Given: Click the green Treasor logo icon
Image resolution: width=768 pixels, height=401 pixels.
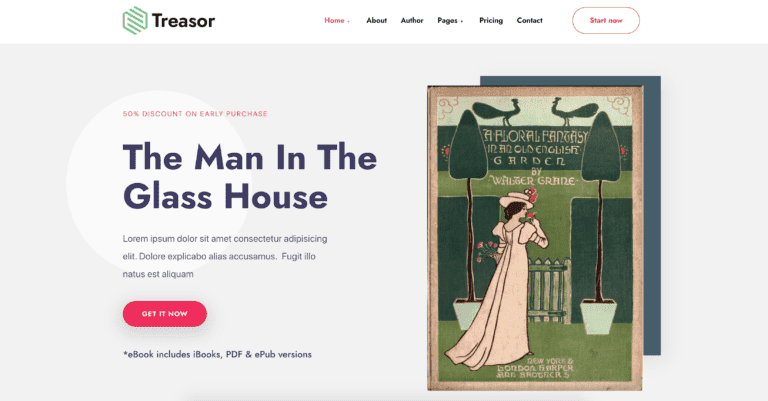Looking at the screenshot, I should click(135, 21).
